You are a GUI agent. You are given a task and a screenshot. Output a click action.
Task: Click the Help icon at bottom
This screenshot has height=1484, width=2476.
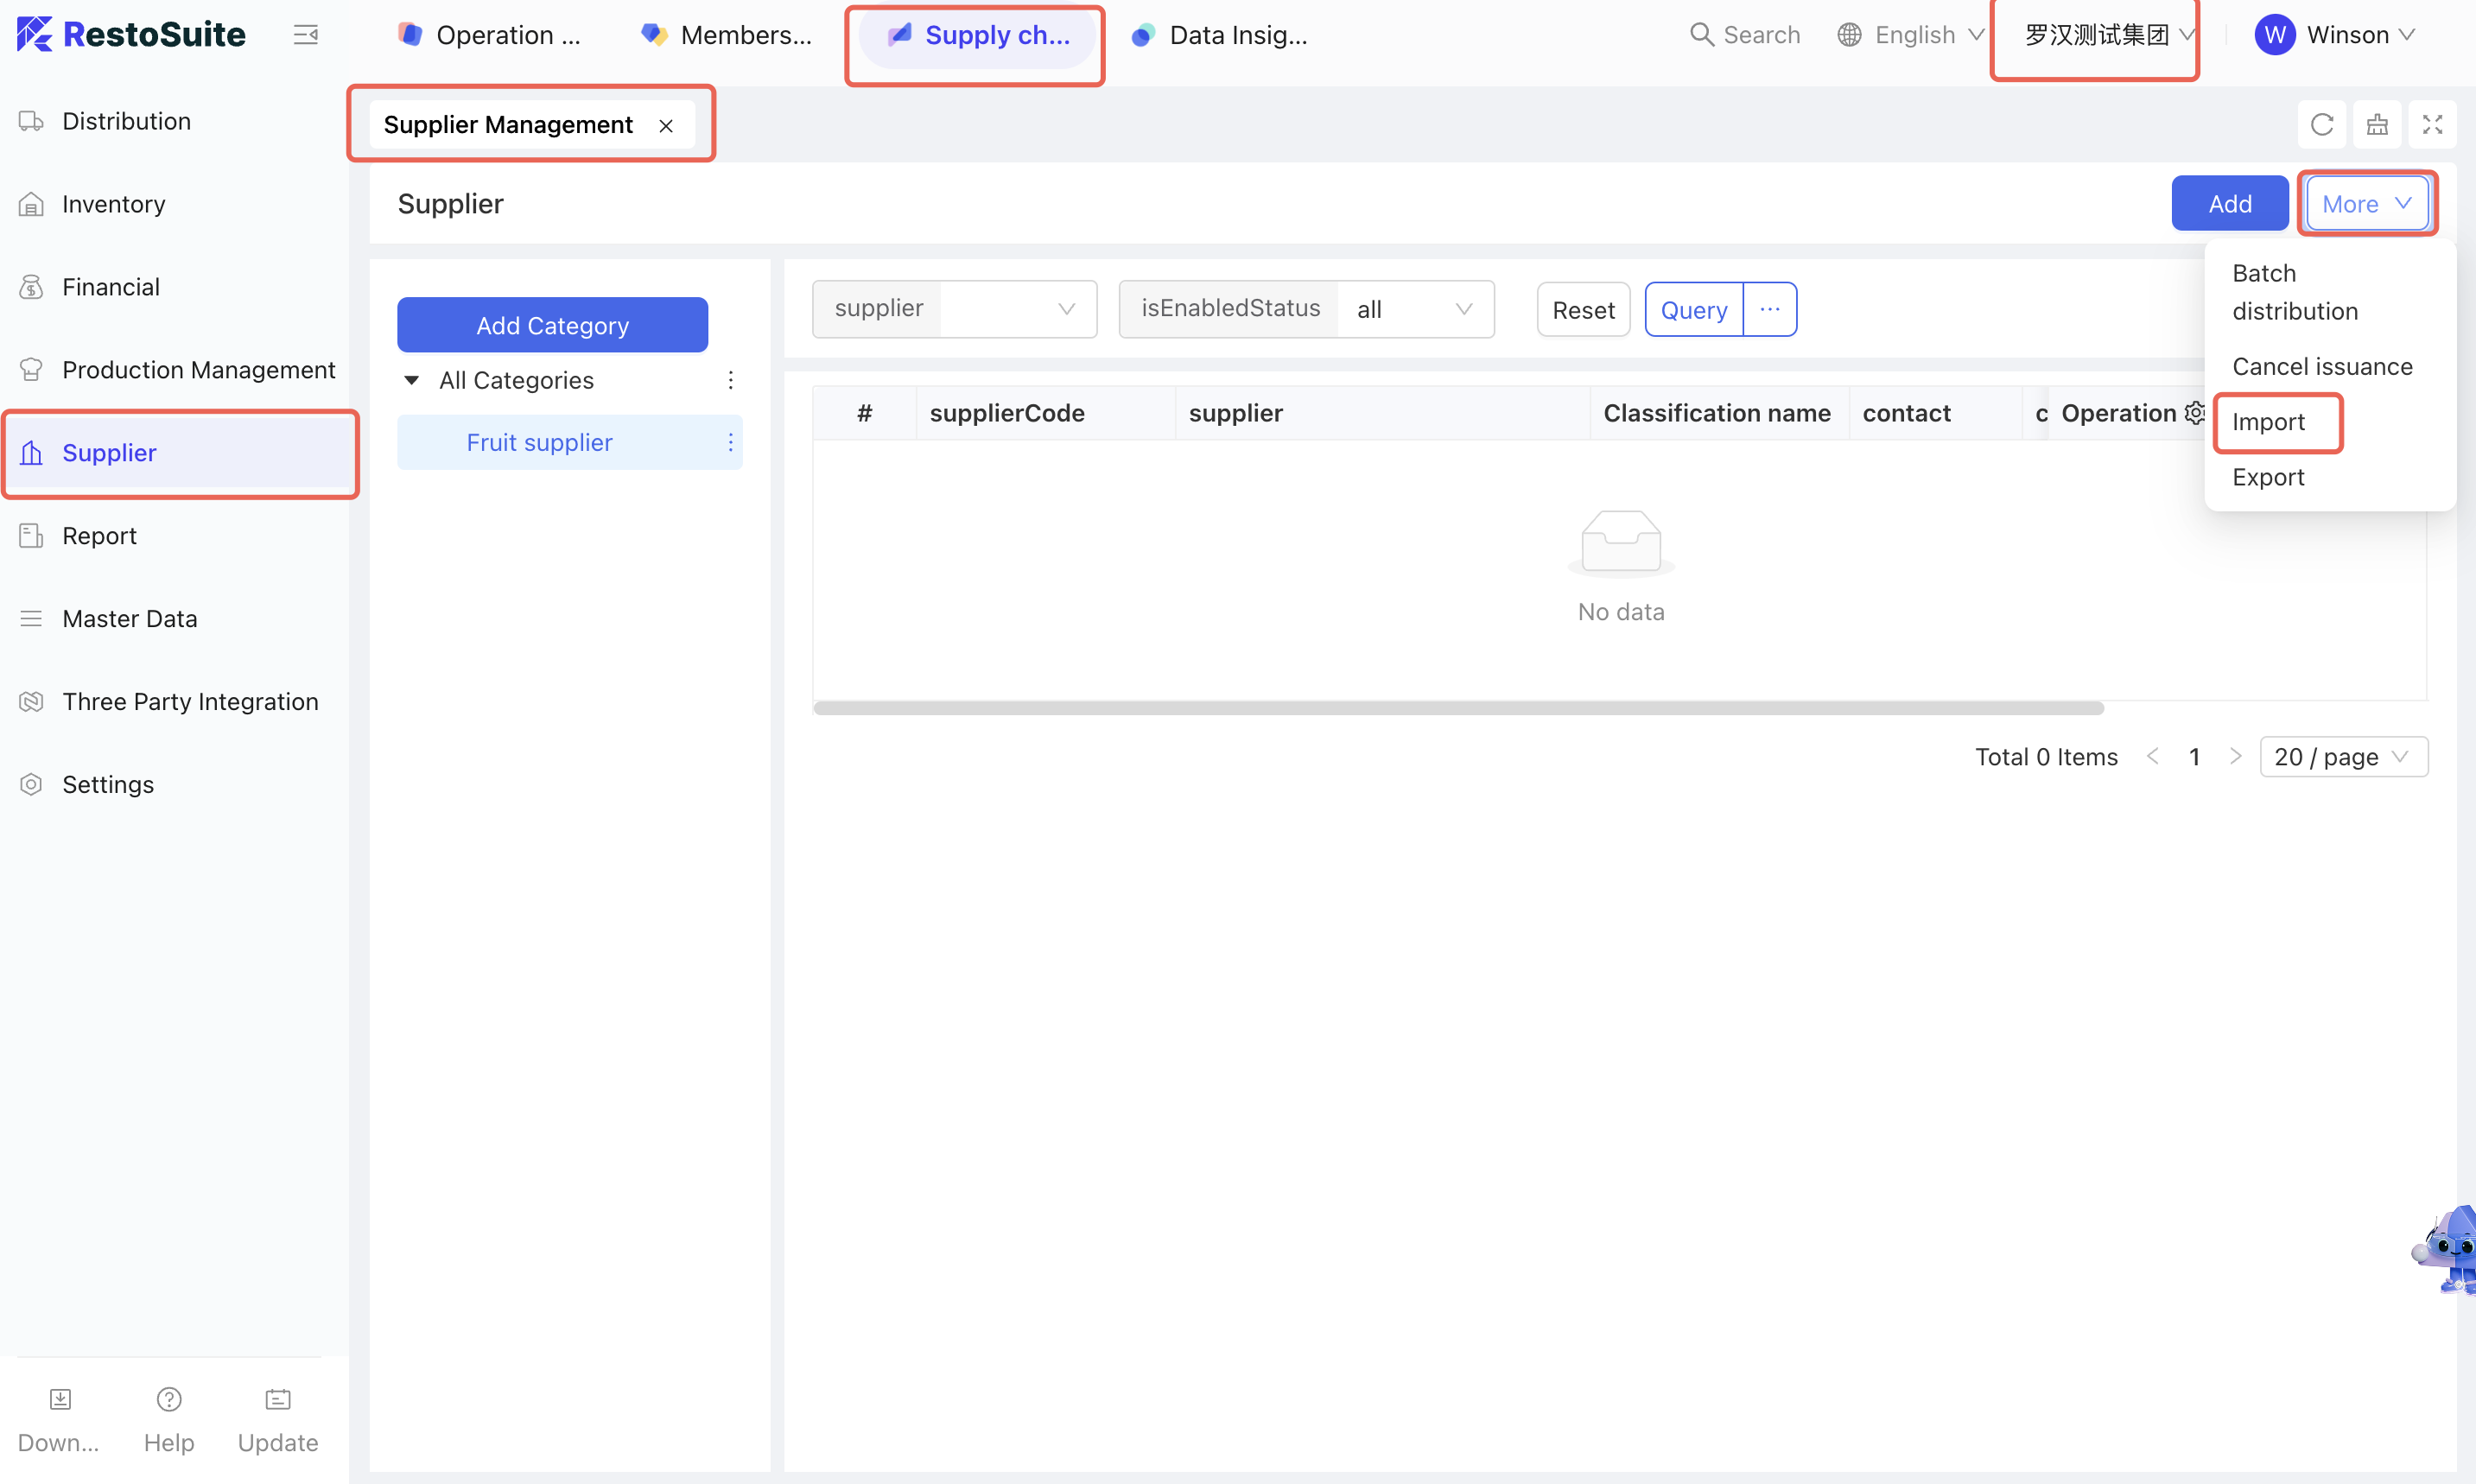169,1399
